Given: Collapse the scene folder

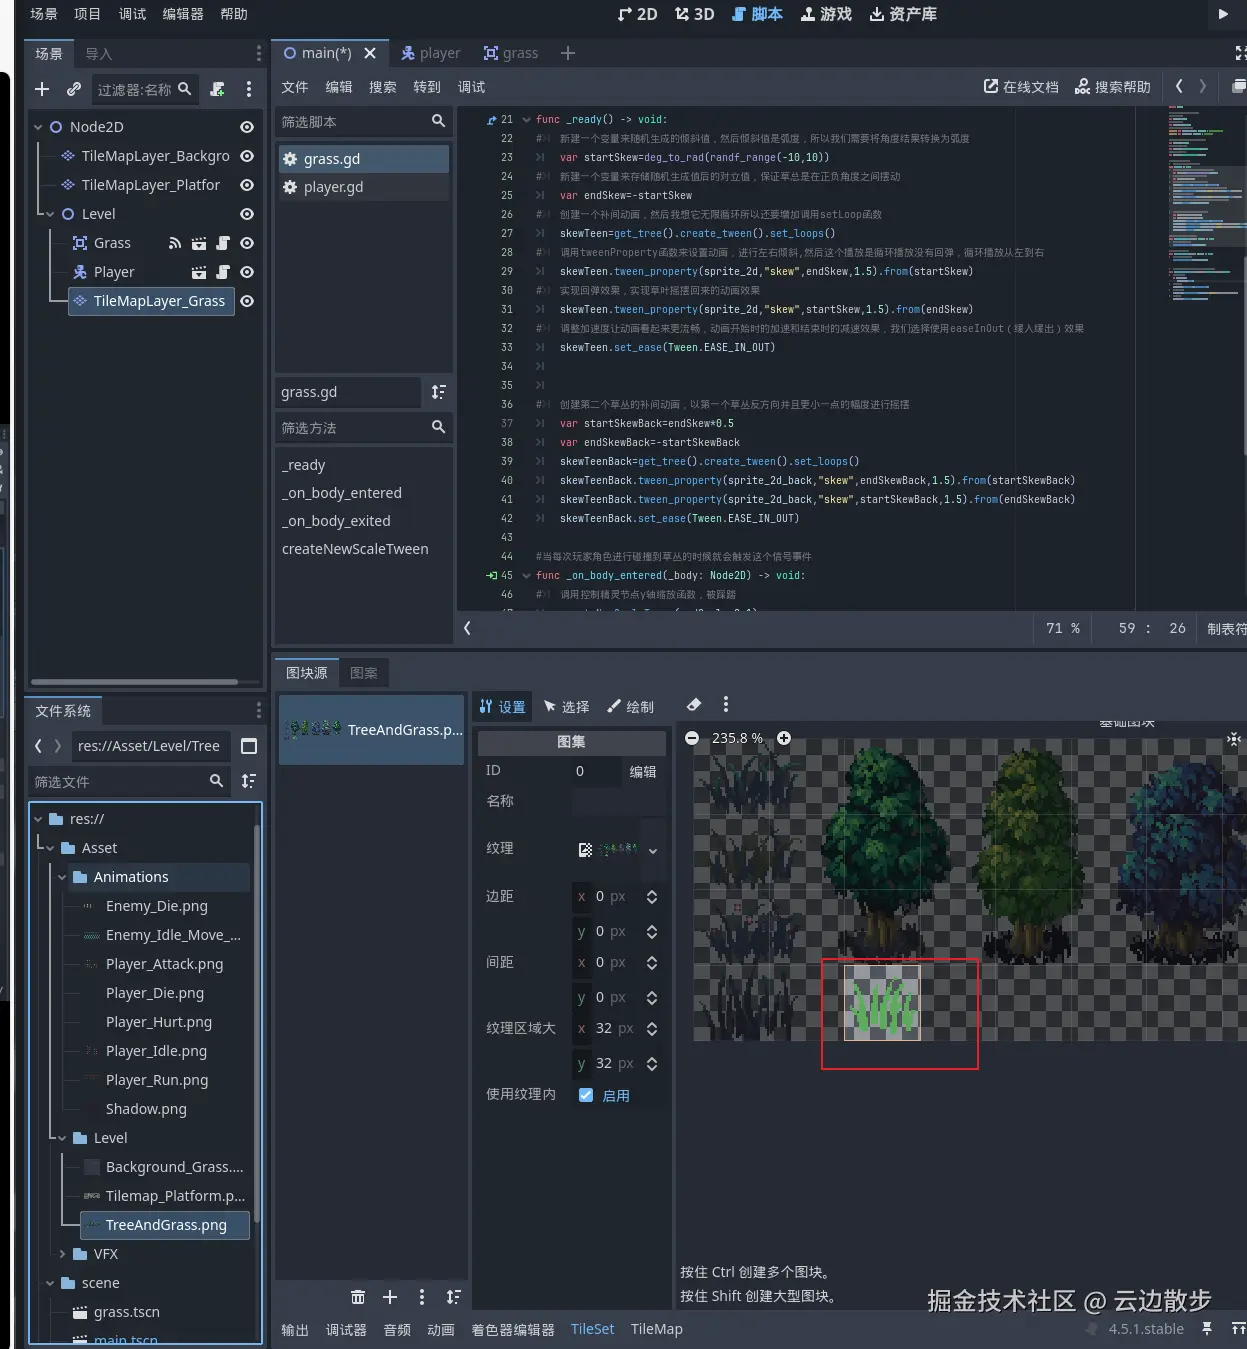Looking at the screenshot, I should pos(50,1283).
